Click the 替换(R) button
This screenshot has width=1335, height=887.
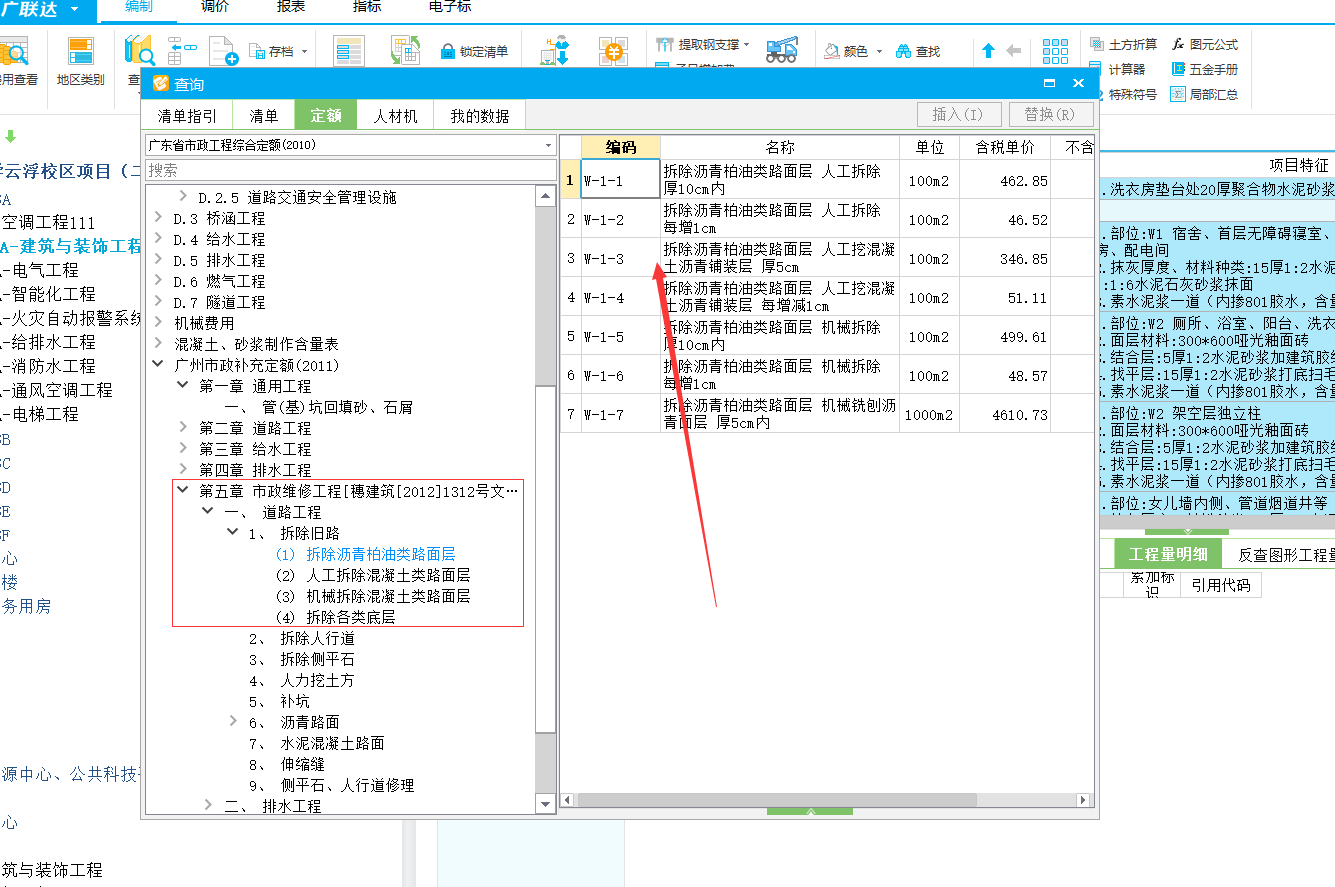pos(1051,115)
